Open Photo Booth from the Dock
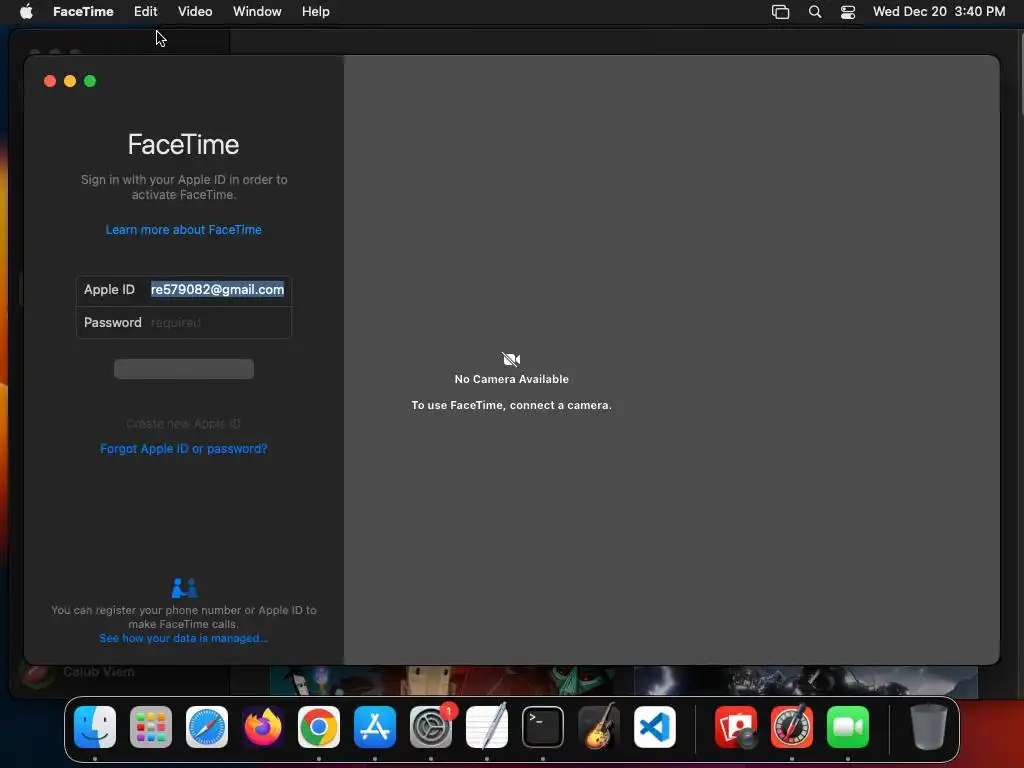This screenshot has width=1024, height=768. pos(736,727)
